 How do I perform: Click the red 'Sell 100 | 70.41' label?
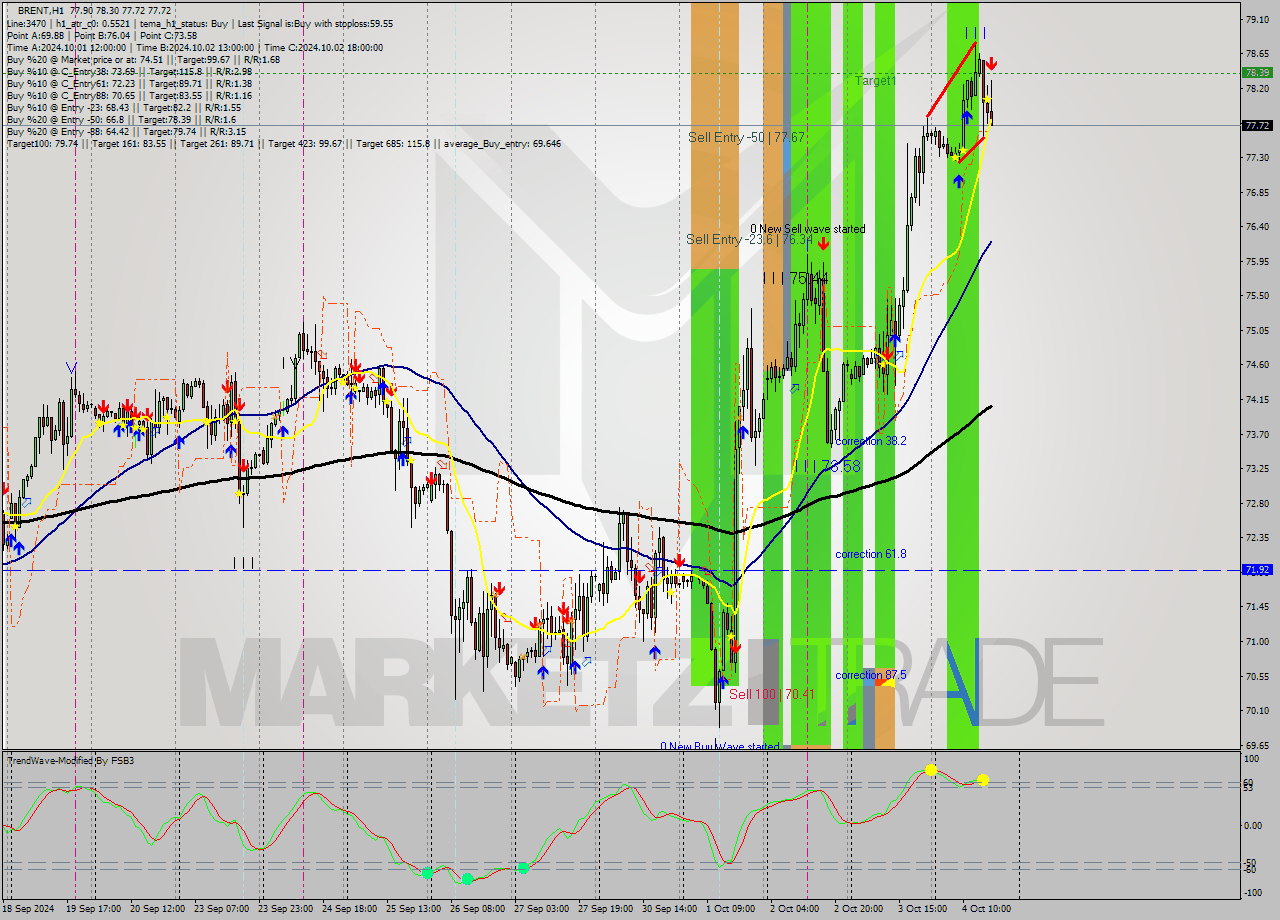tap(771, 694)
